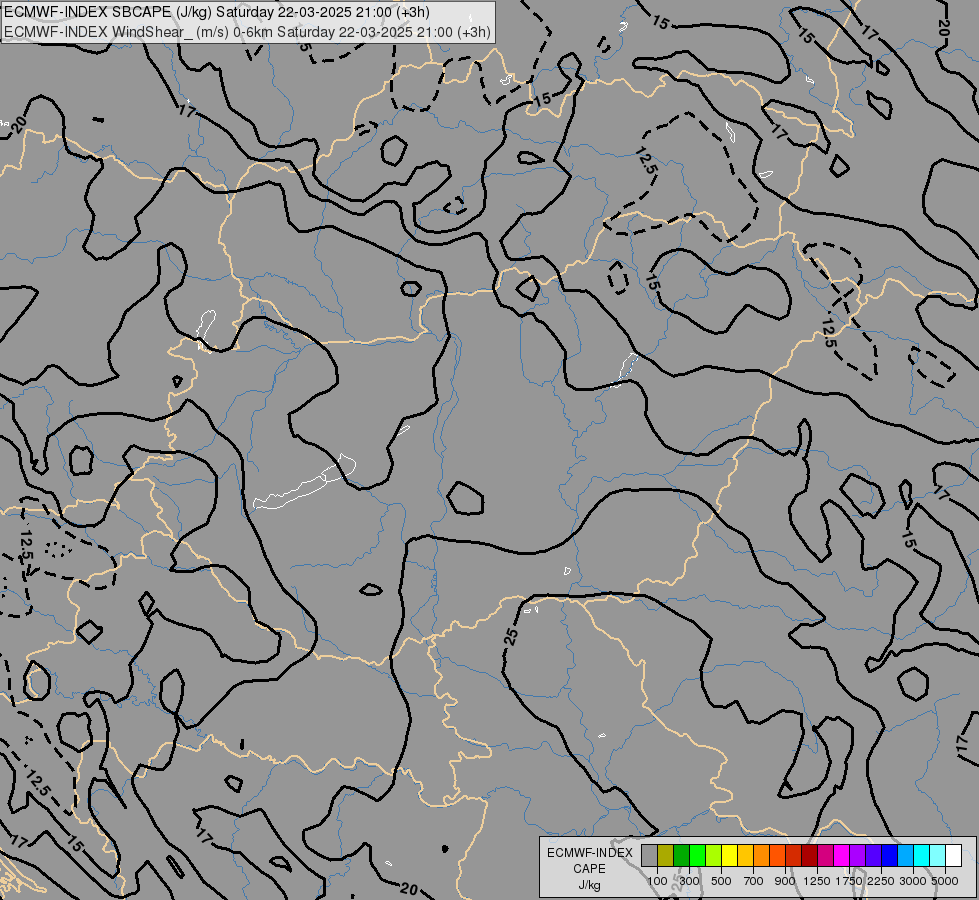Select the dark red legend swatch
Screen dimensions: 979x900
coord(809,855)
